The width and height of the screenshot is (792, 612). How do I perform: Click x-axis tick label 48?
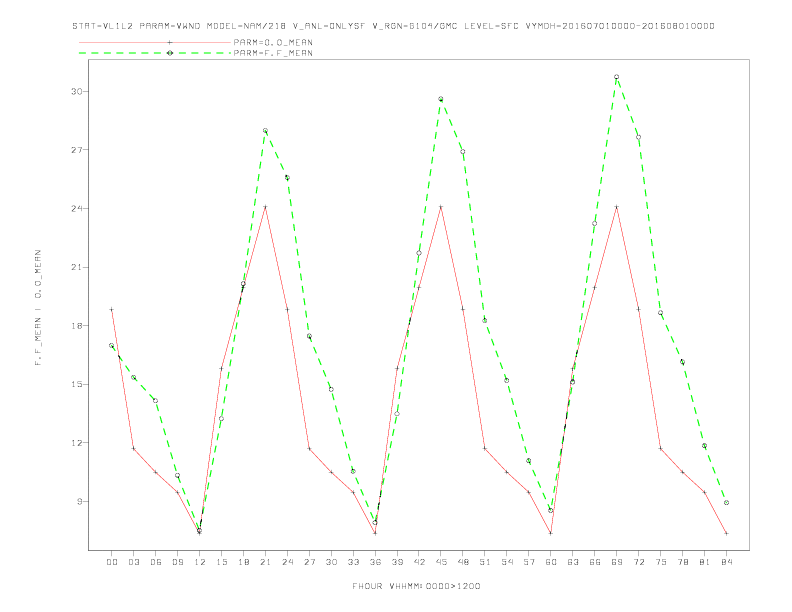point(463,562)
